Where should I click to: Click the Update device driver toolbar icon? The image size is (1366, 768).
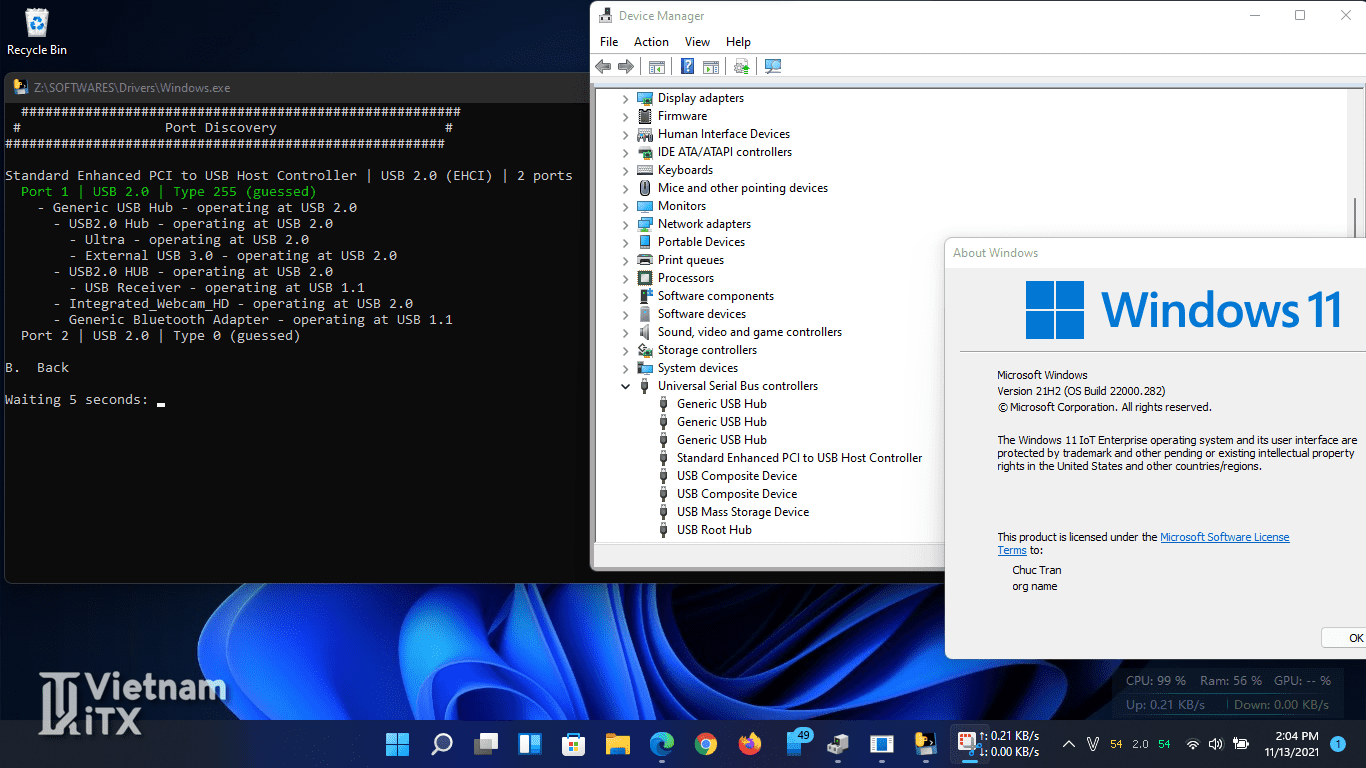(741, 66)
